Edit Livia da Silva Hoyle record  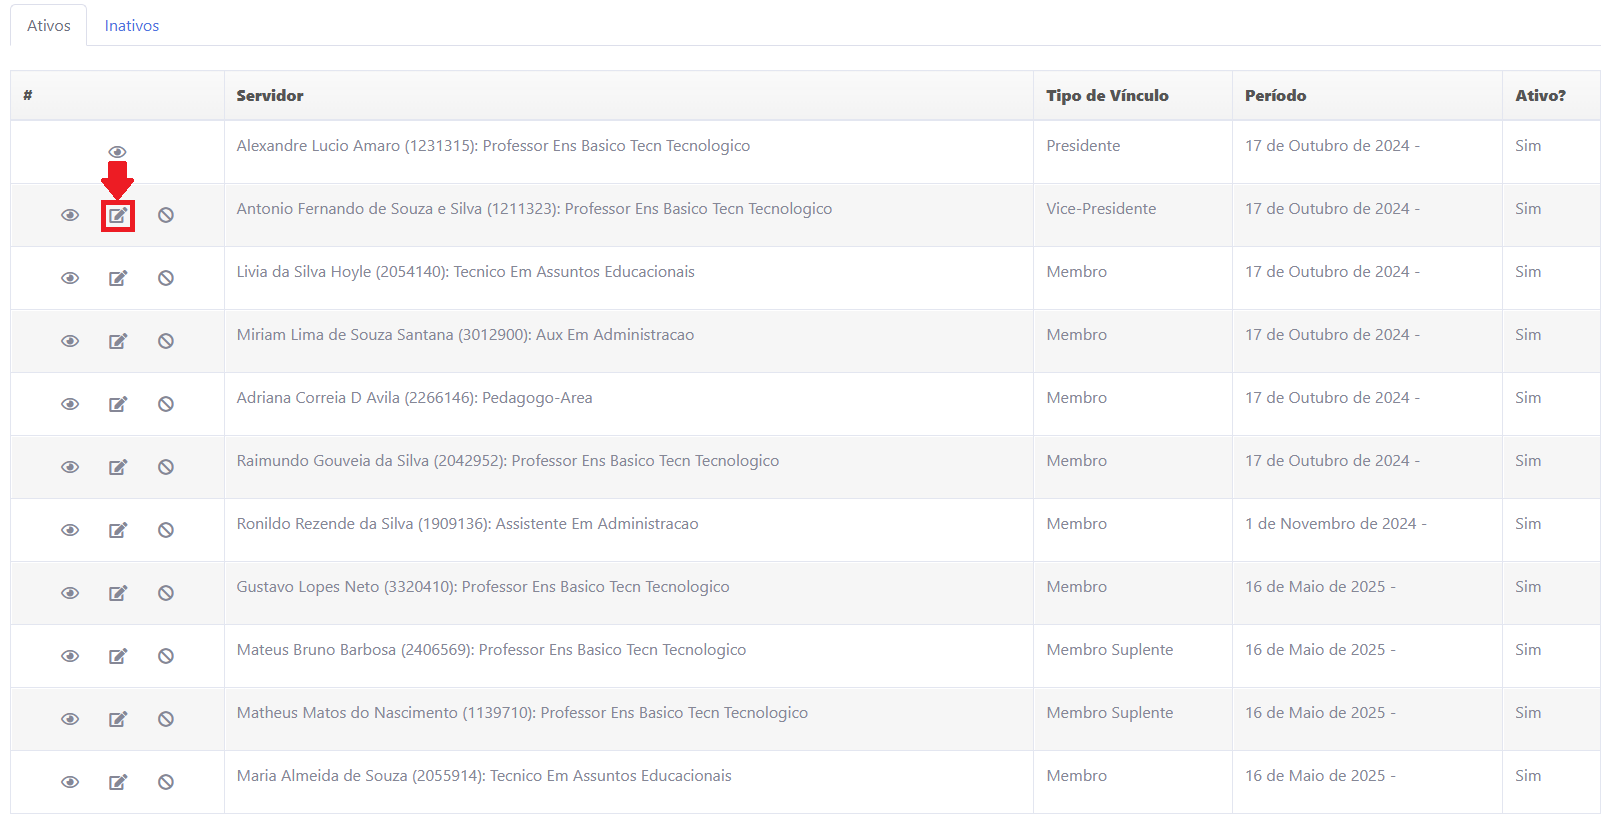tap(118, 278)
